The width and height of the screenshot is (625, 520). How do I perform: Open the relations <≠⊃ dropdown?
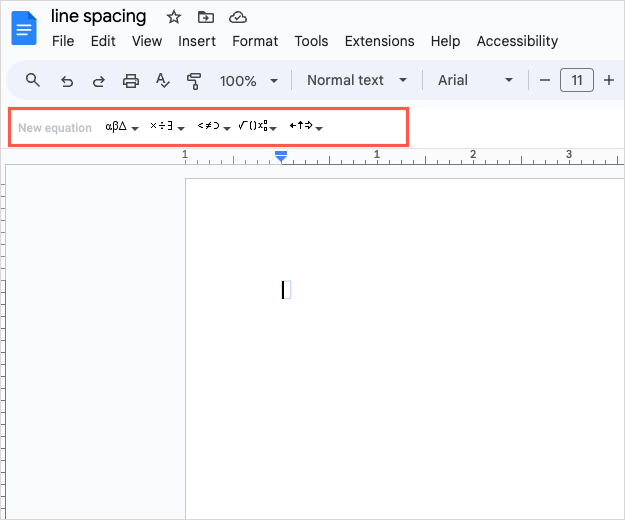(214, 127)
